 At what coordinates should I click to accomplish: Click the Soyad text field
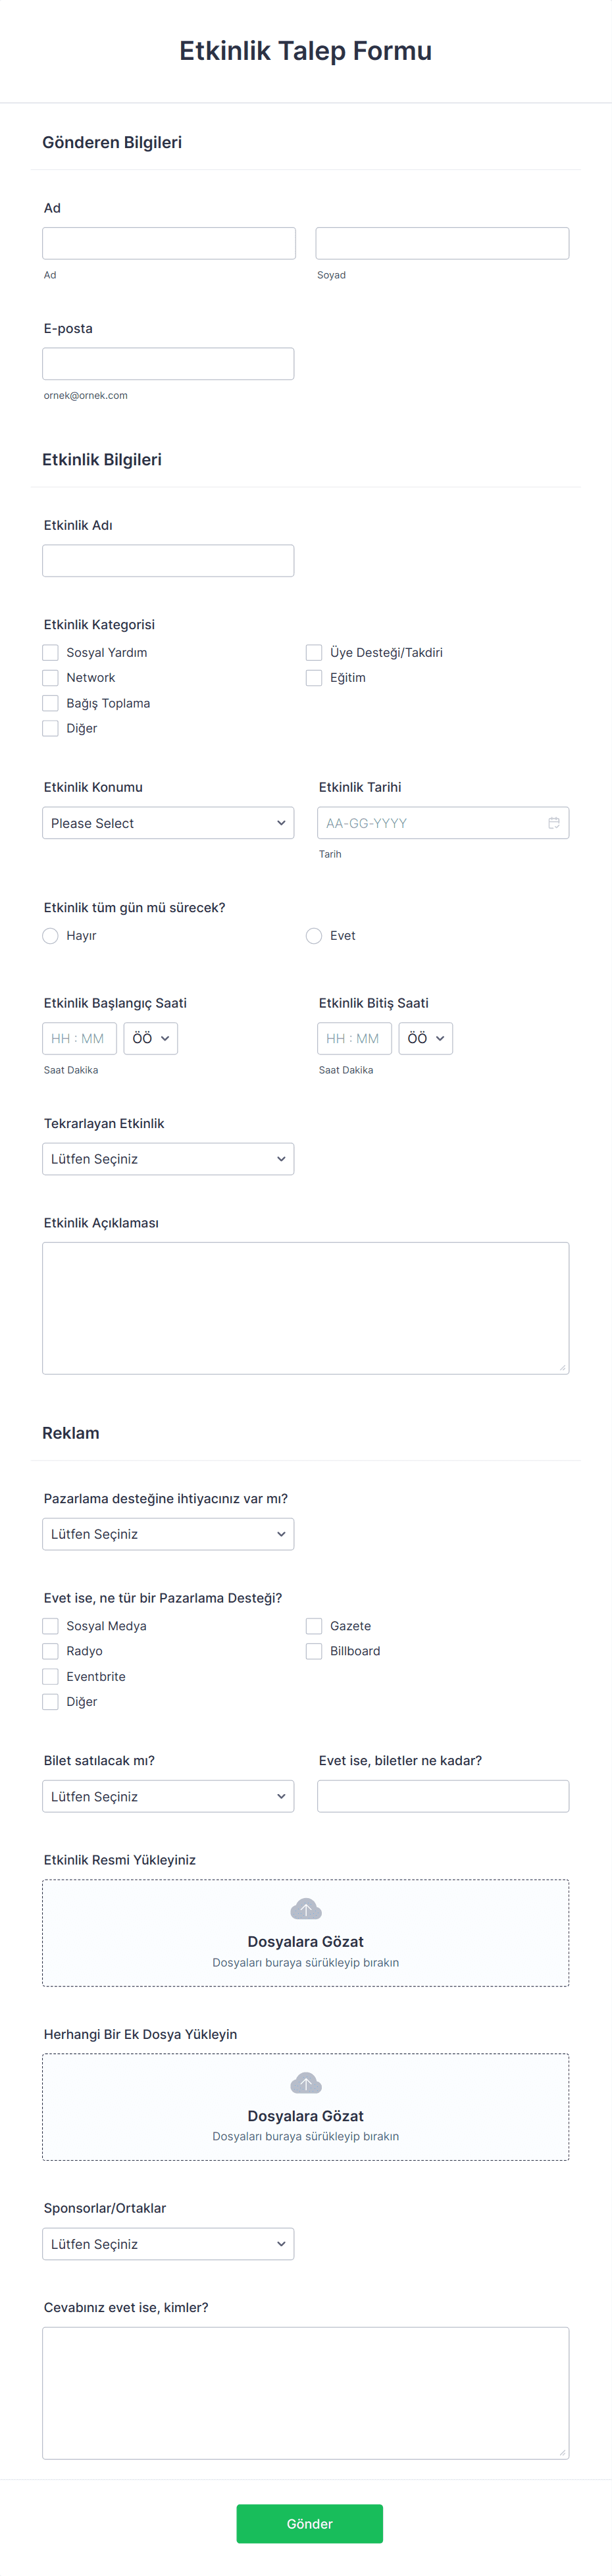click(x=443, y=243)
